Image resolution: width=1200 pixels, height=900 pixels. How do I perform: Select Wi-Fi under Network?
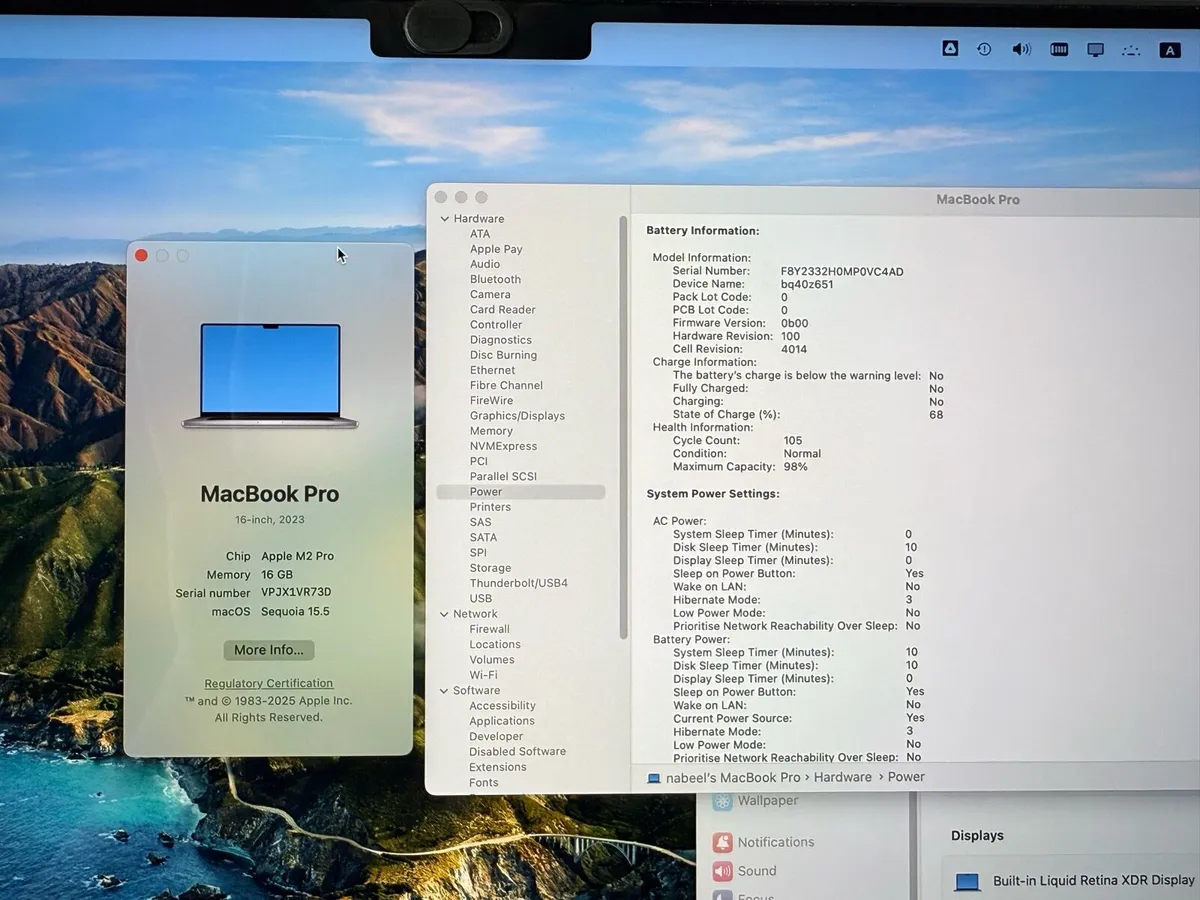pos(484,675)
